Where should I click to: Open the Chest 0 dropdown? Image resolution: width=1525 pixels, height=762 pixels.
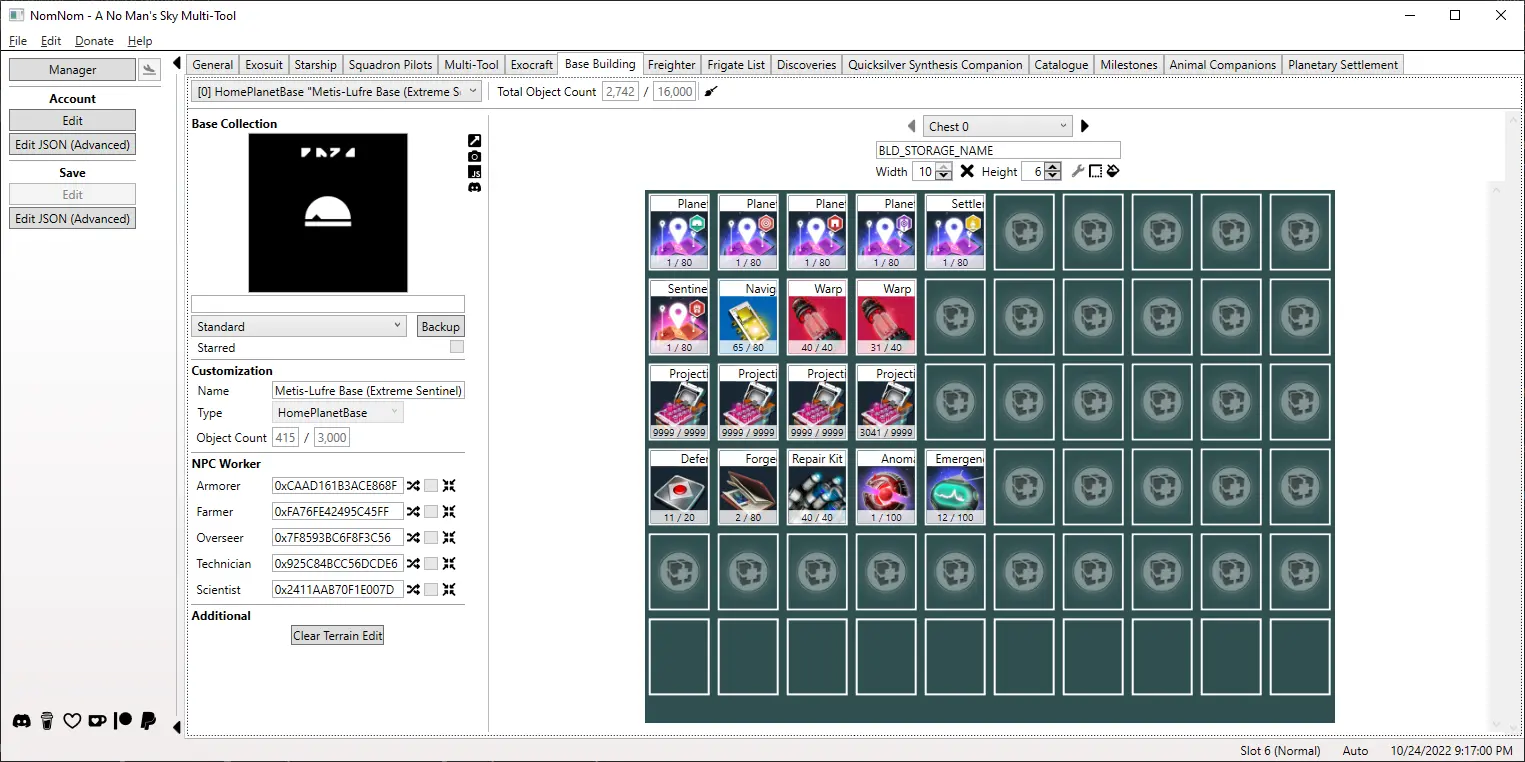(x=997, y=126)
